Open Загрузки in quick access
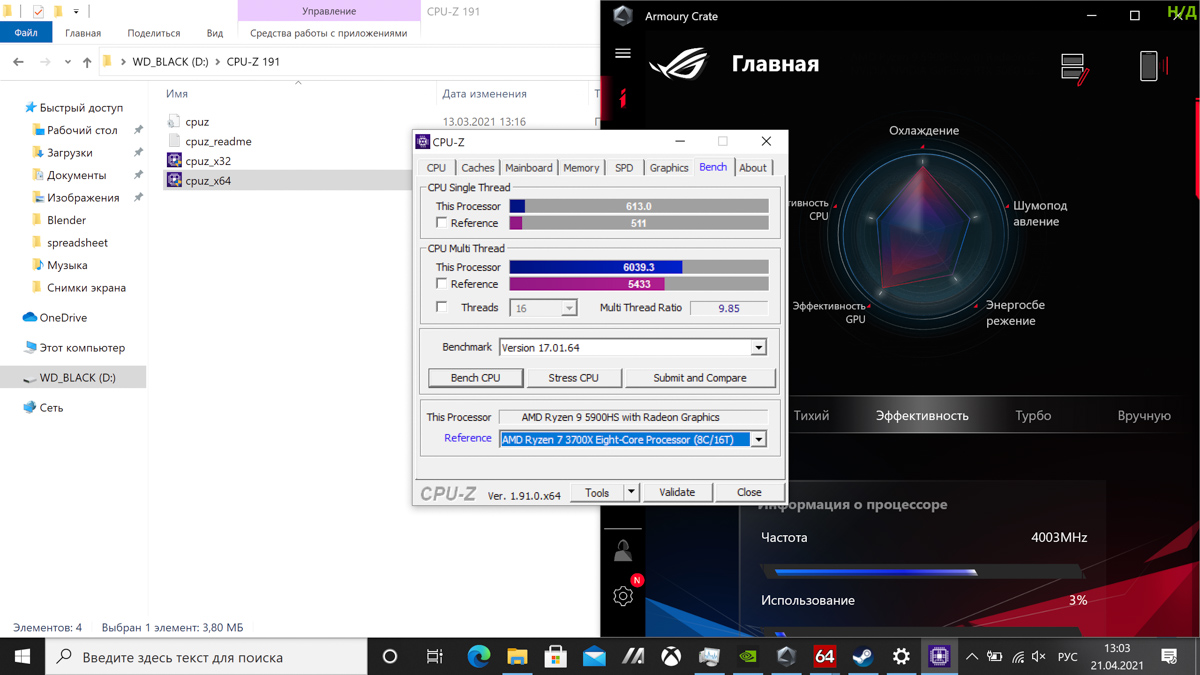Image resolution: width=1200 pixels, height=675 pixels. coord(70,153)
